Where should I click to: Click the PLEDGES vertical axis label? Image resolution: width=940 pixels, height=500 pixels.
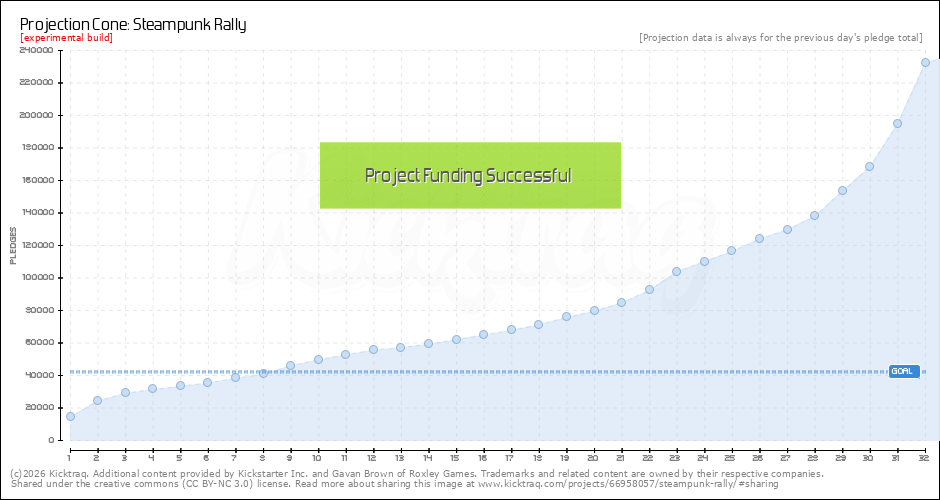13,245
